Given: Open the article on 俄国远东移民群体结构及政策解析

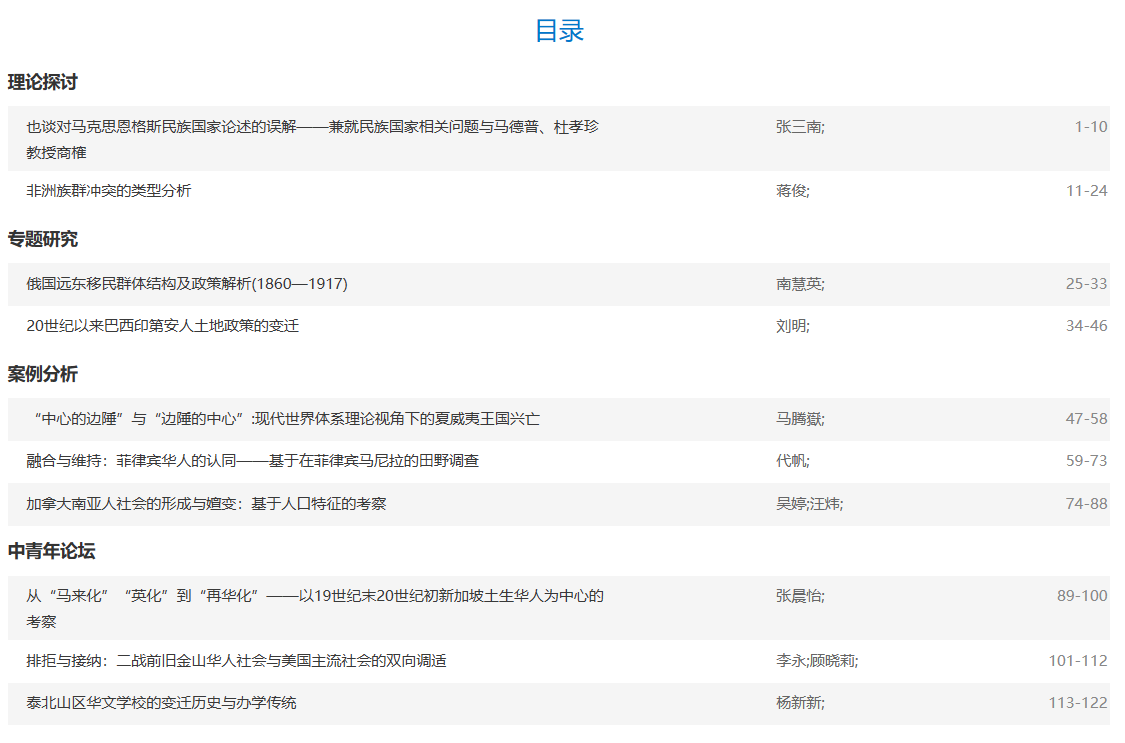Looking at the screenshot, I should (187, 284).
